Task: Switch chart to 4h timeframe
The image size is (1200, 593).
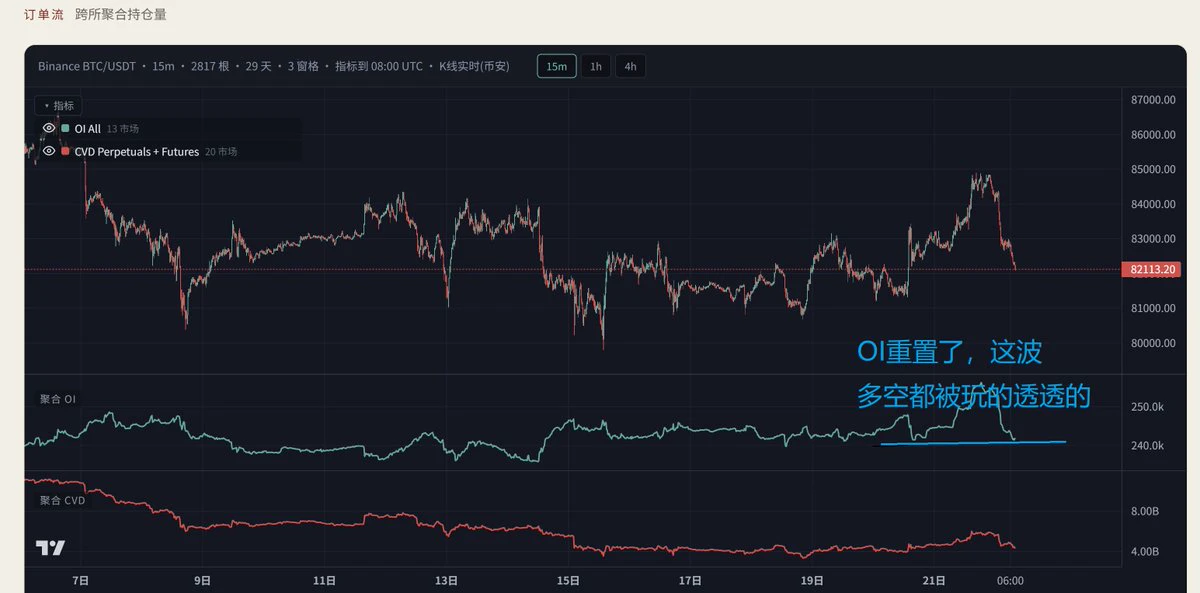Action: pos(630,67)
